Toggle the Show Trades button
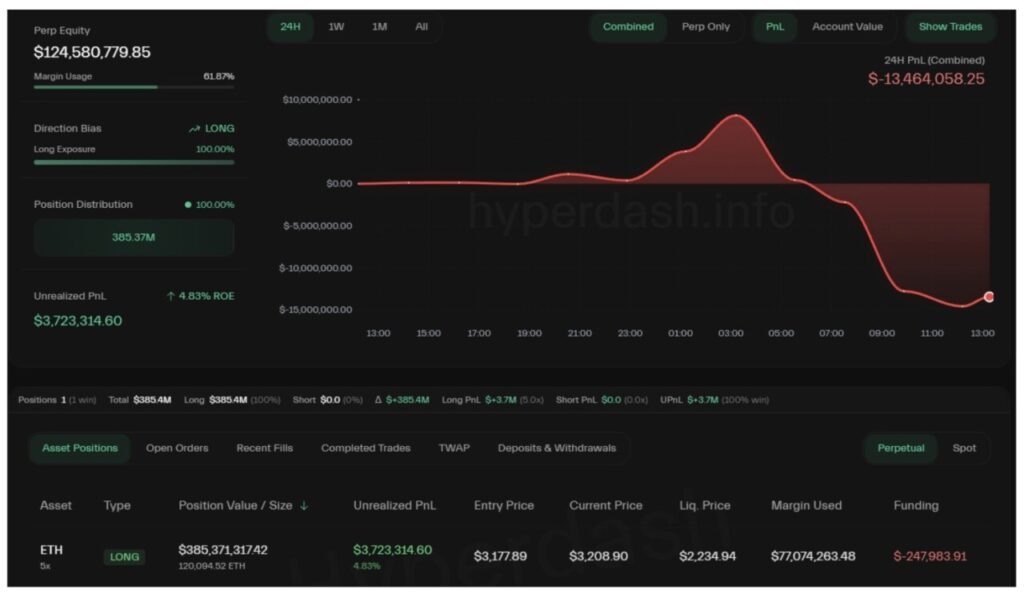The height and width of the screenshot is (594, 1024). (950, 27)
